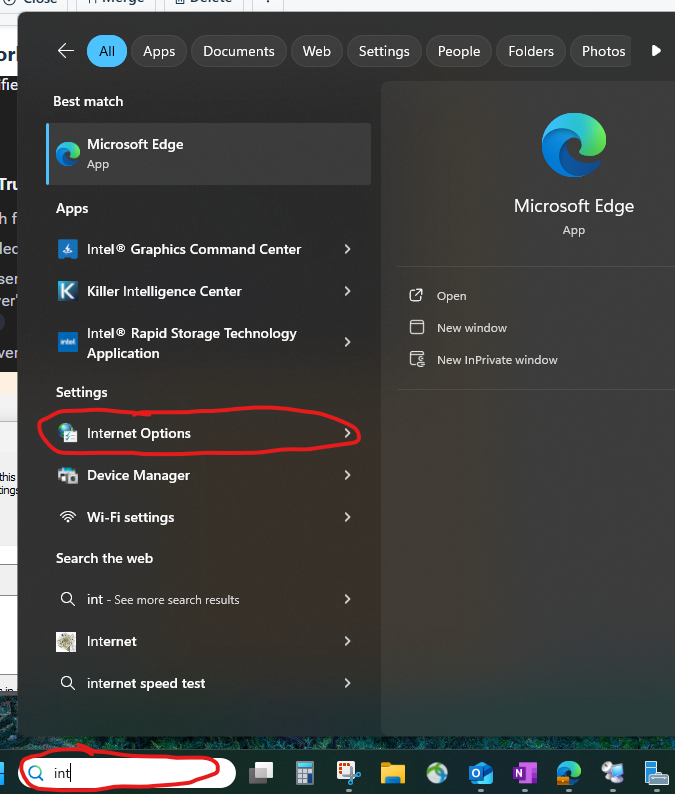Expand Killer Intelligence Center chevron
675x794 pixels.
(x=347, y=291)
